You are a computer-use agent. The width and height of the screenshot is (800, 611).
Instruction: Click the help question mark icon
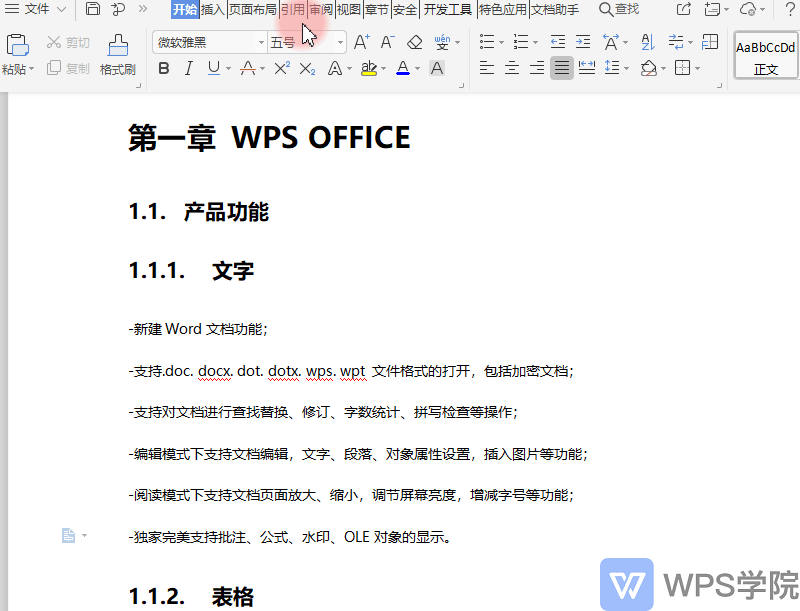pos(790,9)
